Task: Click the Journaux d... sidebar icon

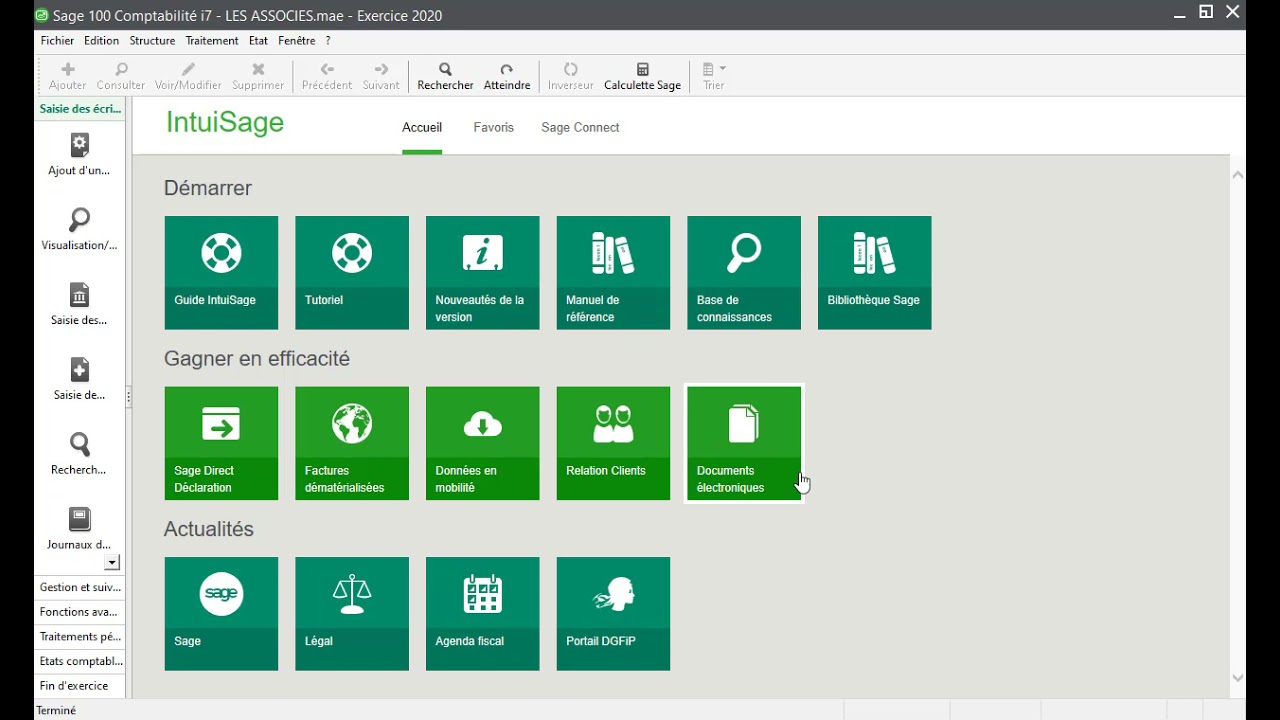Action: (79, 530)
